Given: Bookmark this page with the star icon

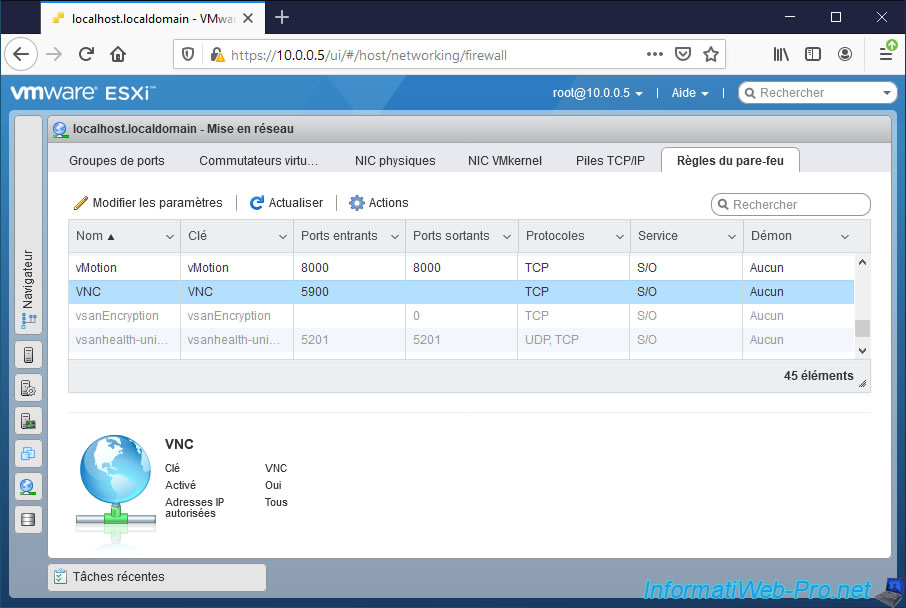Looking at the screenshot, I should click(x=711, y=55).
